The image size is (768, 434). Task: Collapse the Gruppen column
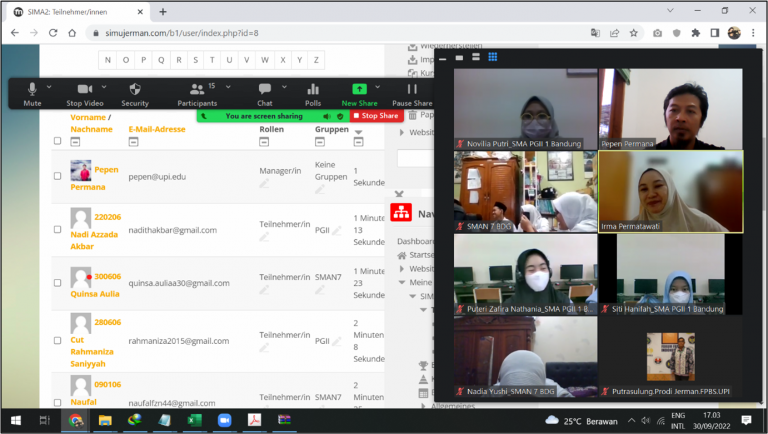click(x=320, y=142)
